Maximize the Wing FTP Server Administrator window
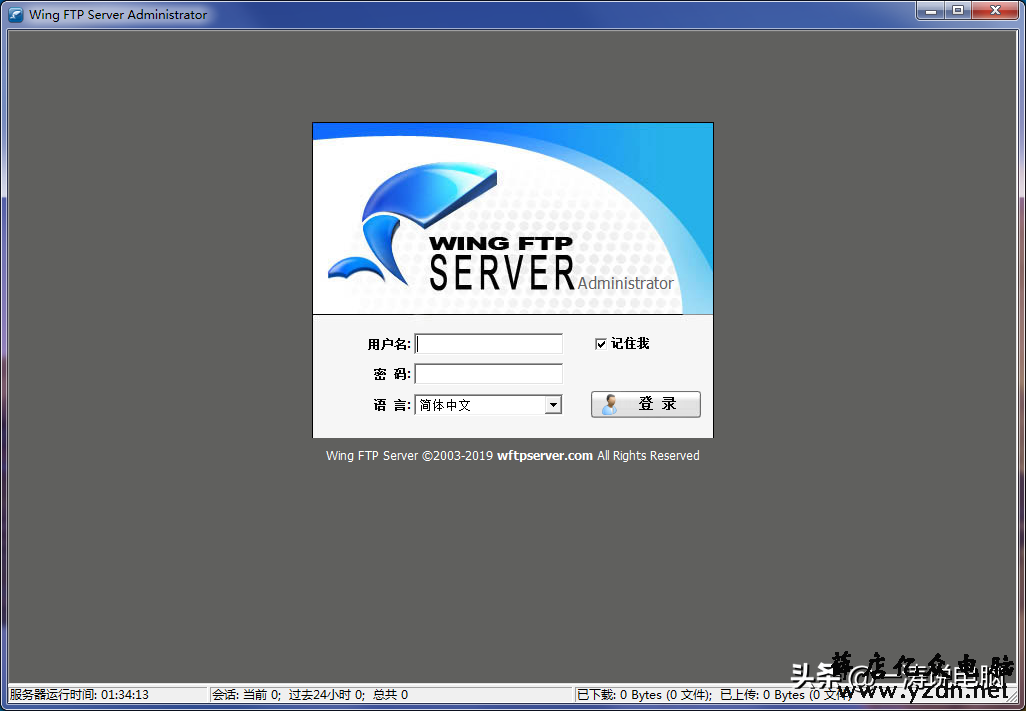Screen dimensions: 1026x711 958,10
